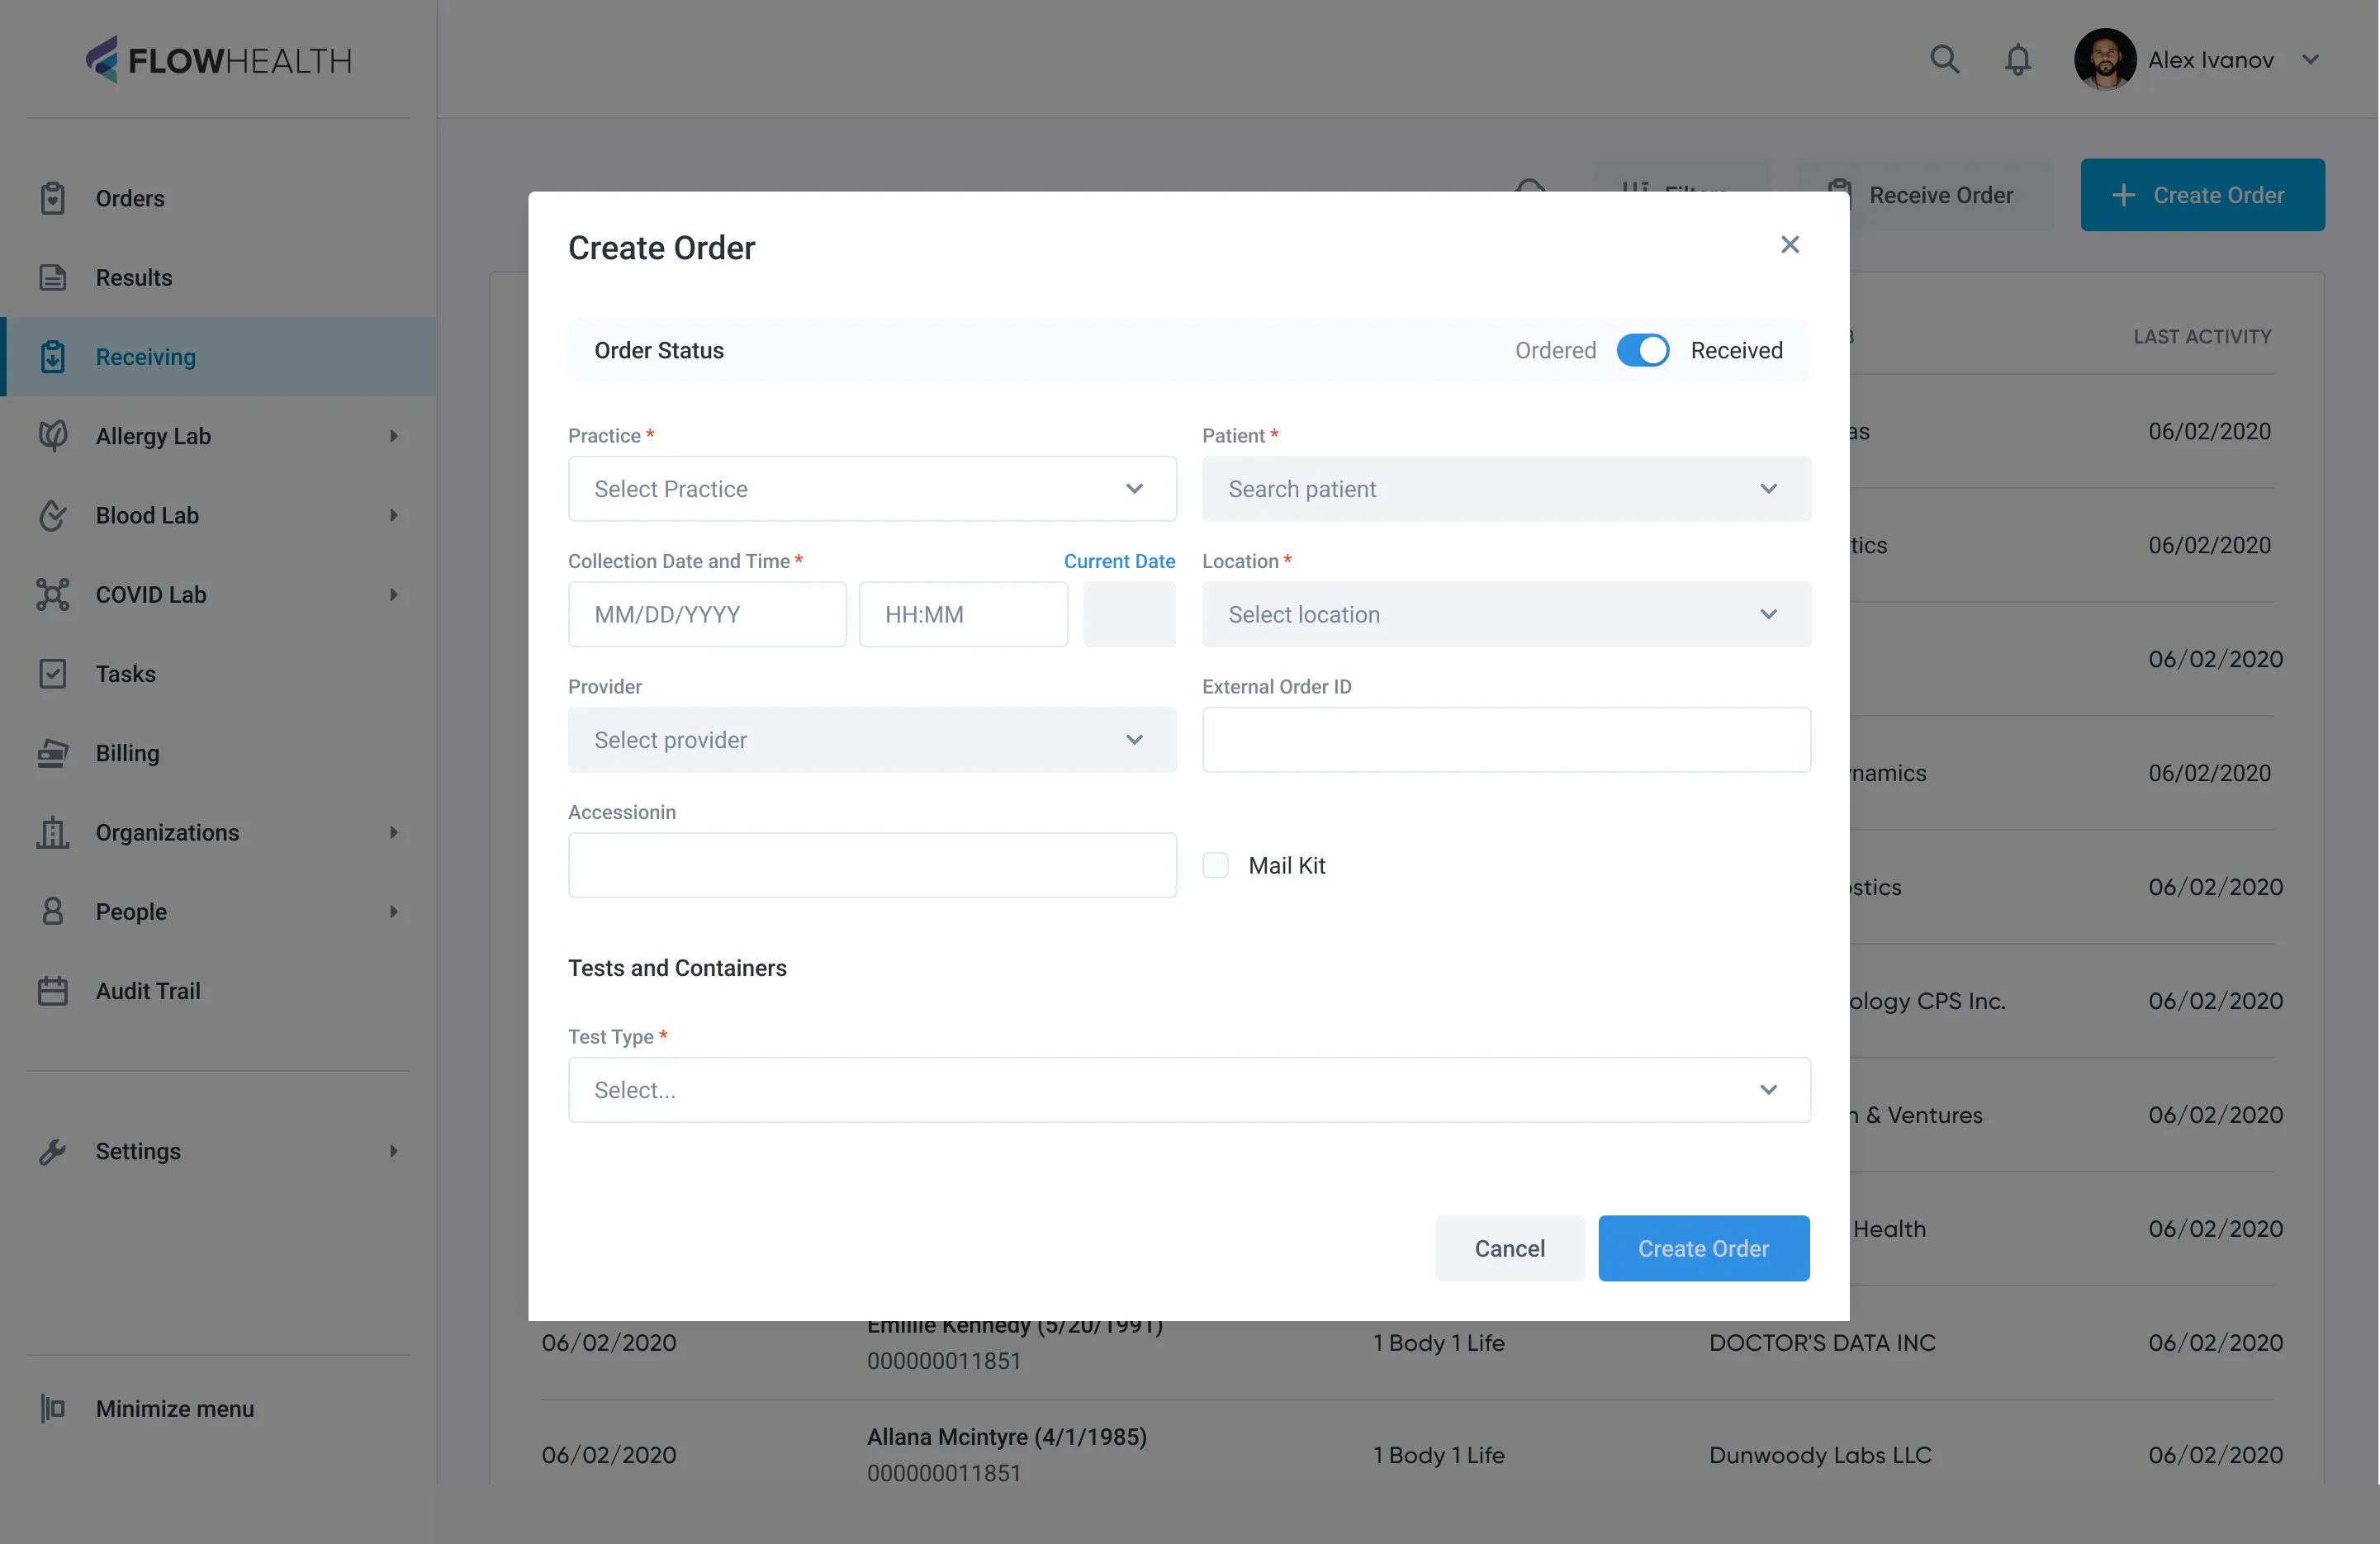The height and width of the screenshot is (1544, 2380).
Task: Click the Organizations building icon
Action: 53,832
